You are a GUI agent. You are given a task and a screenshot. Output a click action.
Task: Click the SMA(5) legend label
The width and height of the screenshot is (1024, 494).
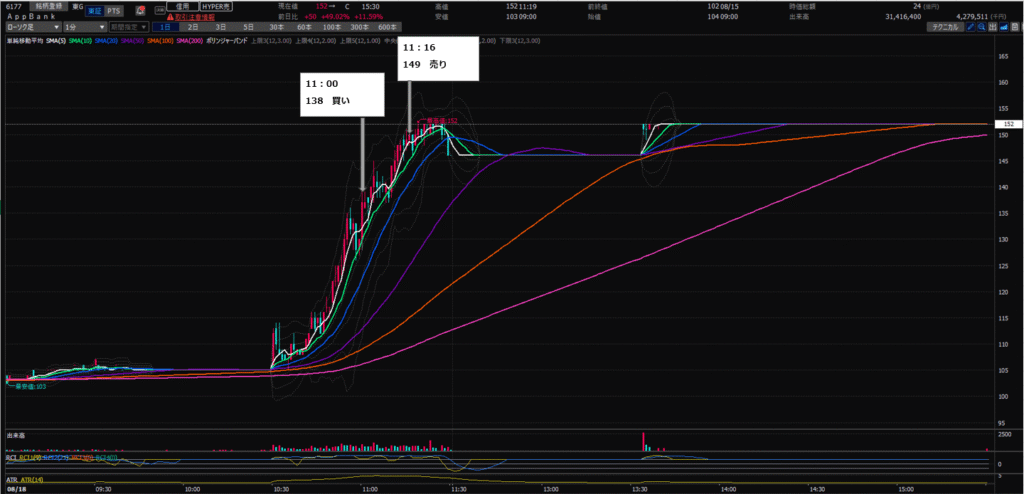pos(56,41)
